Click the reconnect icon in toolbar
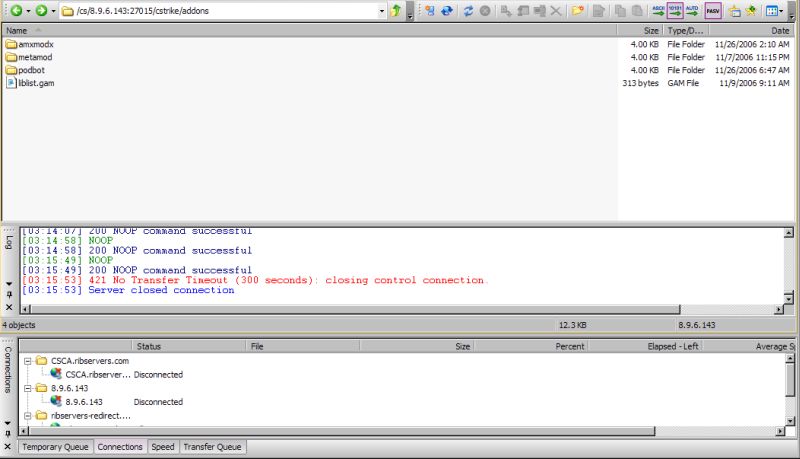 tap(447, 11)
